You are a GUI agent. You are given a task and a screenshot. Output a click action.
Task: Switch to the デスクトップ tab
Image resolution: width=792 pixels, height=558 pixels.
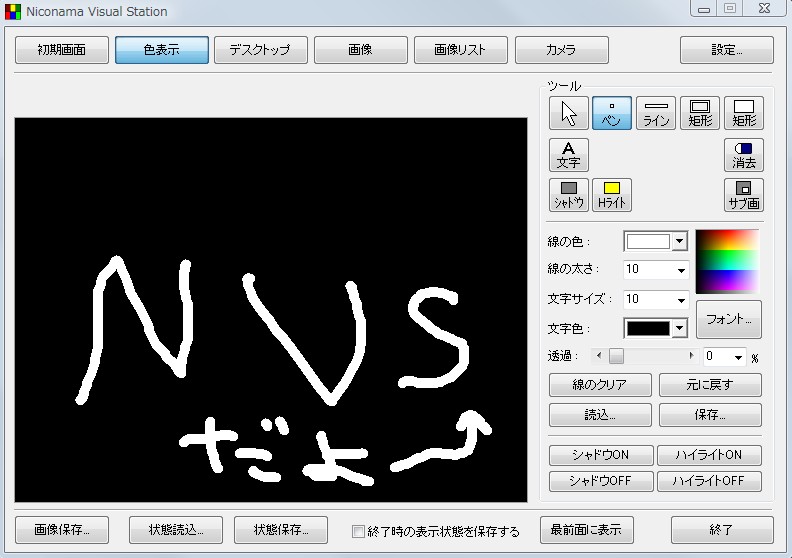point(261,50)
